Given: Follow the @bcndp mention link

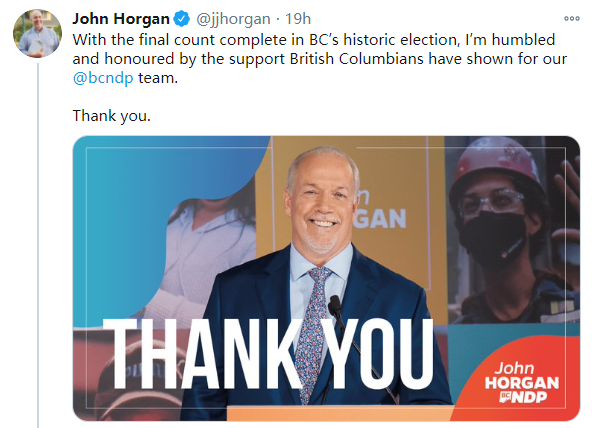Looking at the screenshot, I should click(x=103, y=78).
